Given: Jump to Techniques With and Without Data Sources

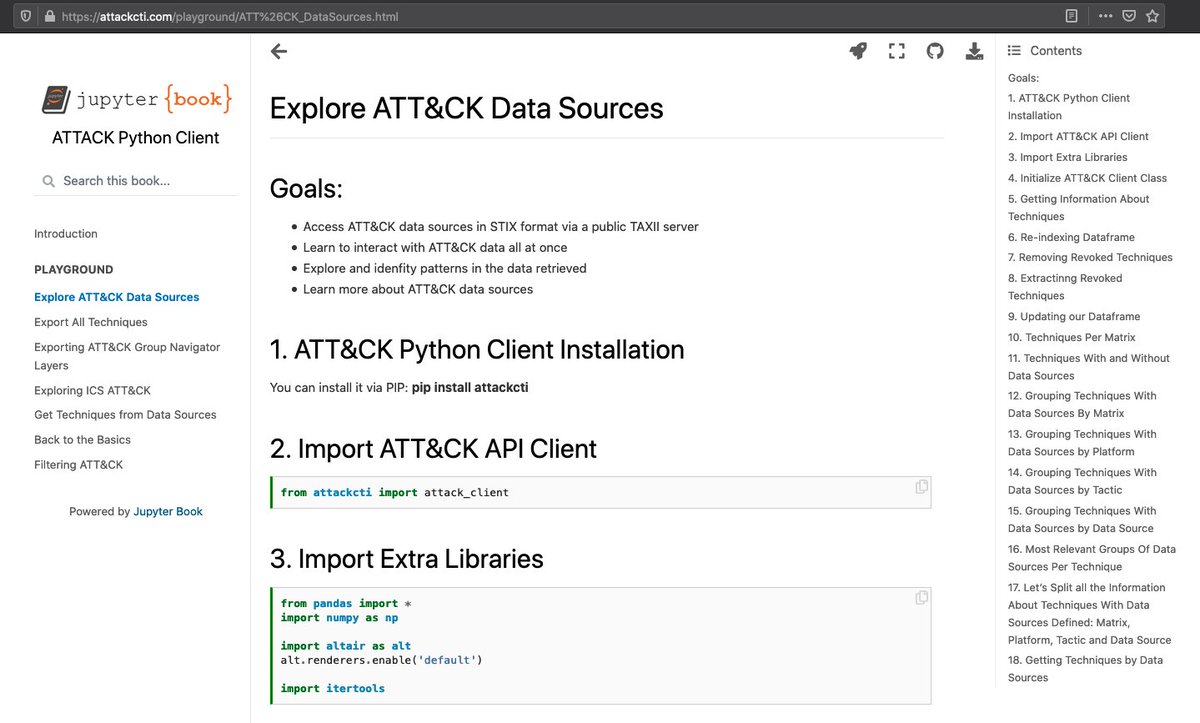Looking at the screenshot, I should [x=1089, y=367].
